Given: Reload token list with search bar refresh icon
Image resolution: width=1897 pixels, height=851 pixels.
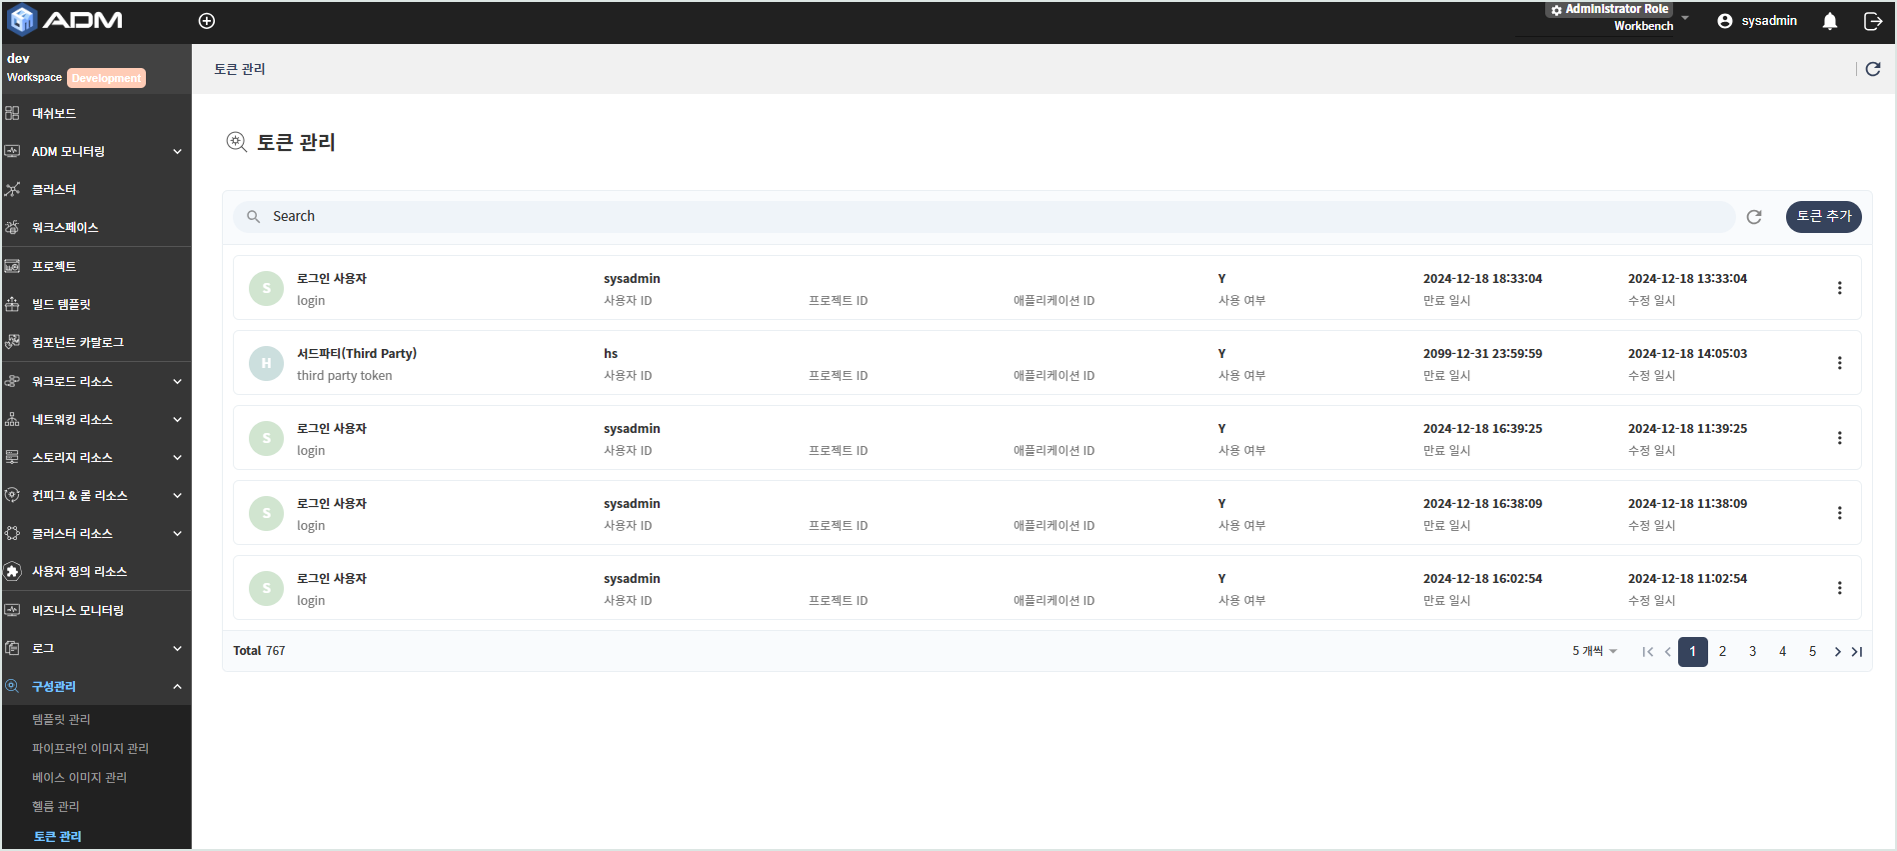Looking at the screenshot, I should 1754,217.
